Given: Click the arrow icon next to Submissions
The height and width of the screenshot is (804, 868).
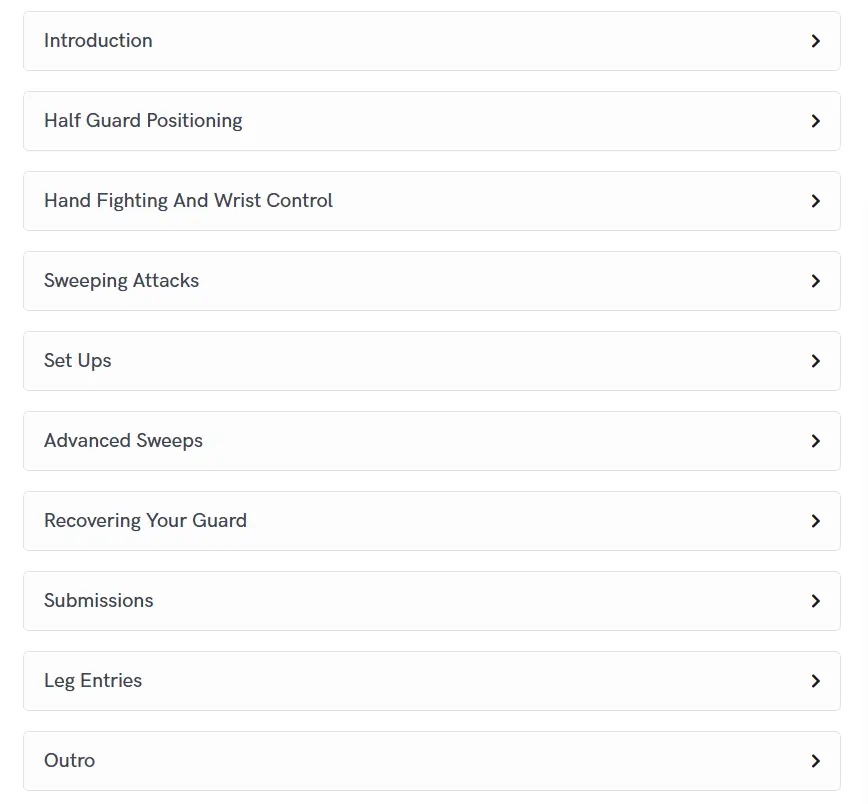Looking at the screenshot, I should [816, 601].
